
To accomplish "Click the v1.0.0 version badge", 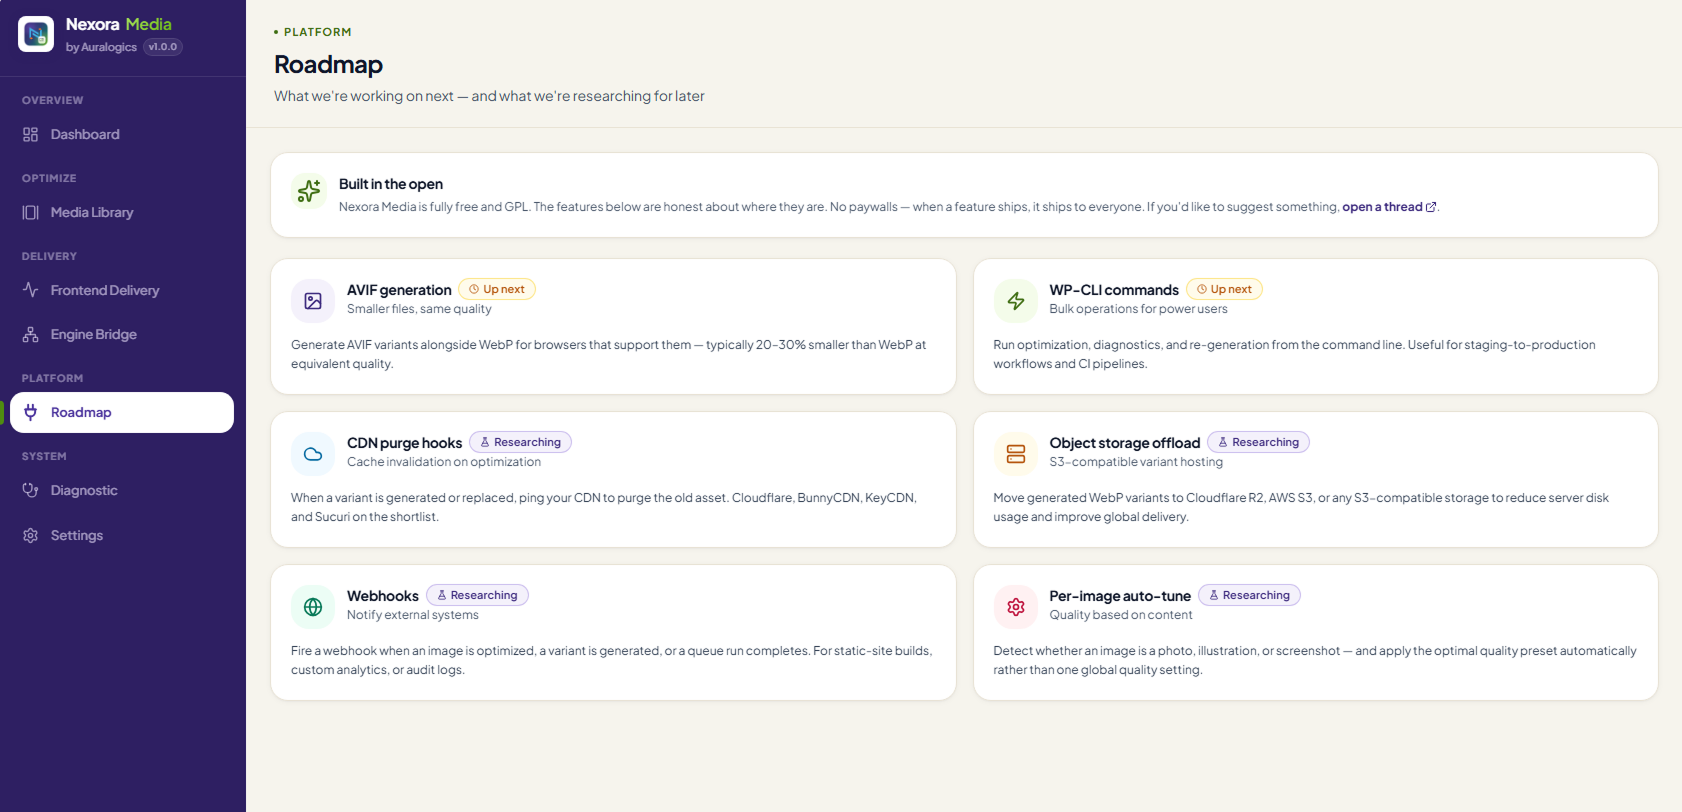I will pyautogui.click(x=163, y=47).
